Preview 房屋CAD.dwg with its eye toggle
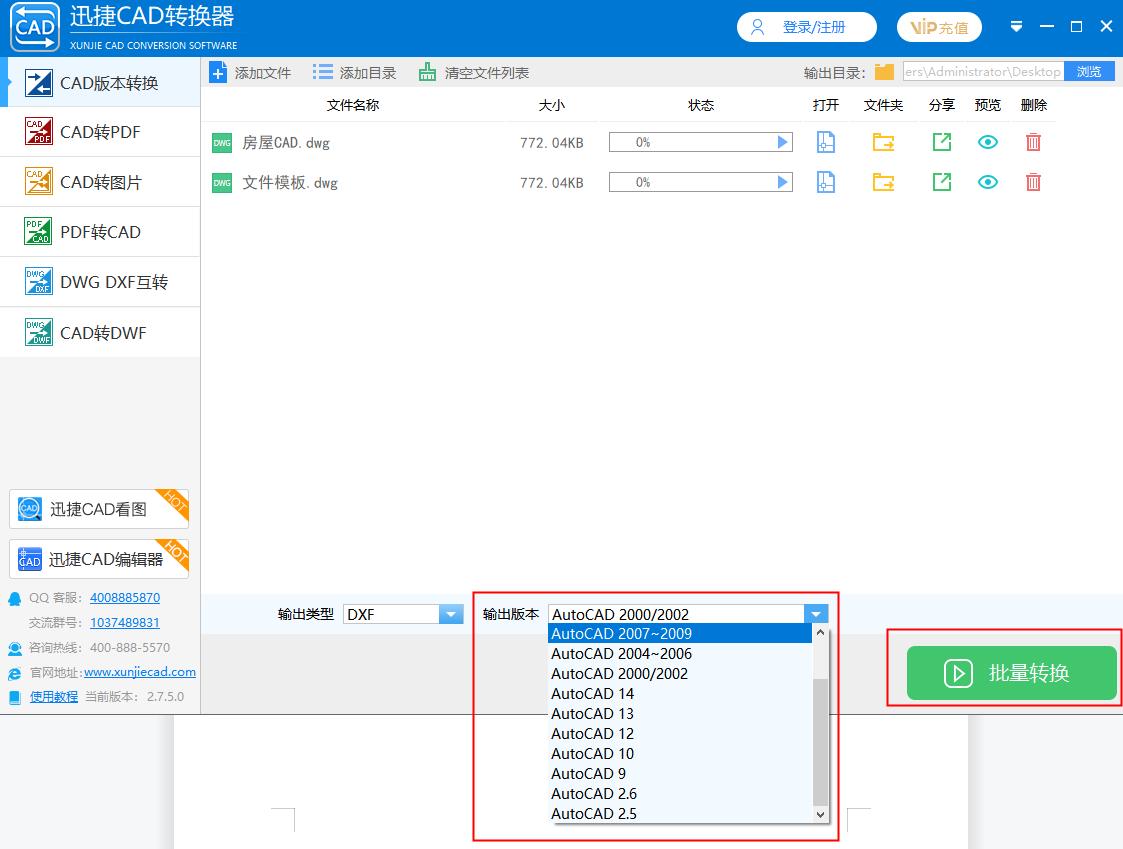Image resolution: width=1123 pixels, height=849 pixels. [x=988, y=142]
